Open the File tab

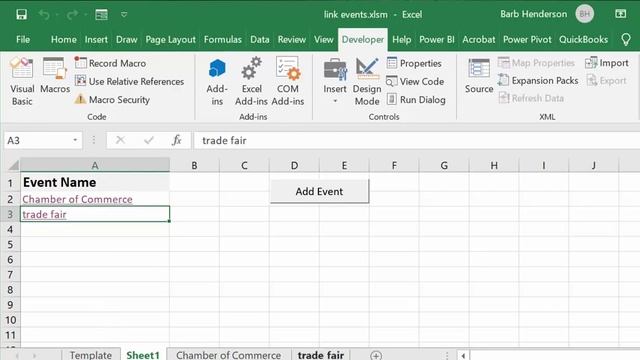pos(23,40)
